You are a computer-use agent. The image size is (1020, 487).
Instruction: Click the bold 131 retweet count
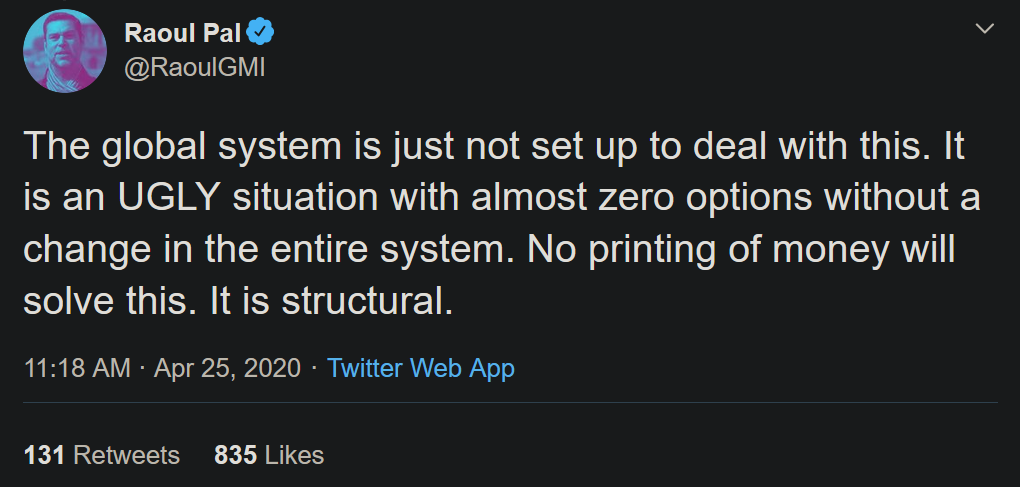pyautogui.click(x=44, y=455)
